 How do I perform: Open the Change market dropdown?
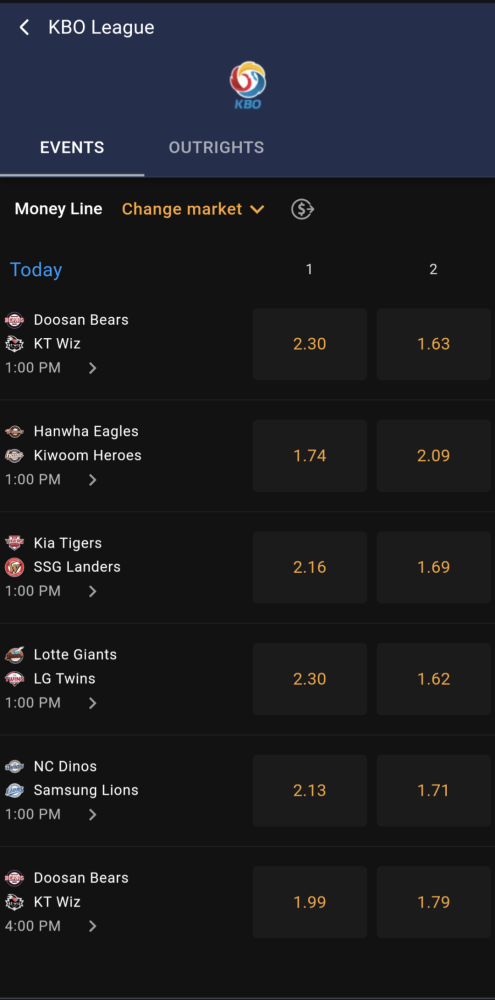pos(193,209)
